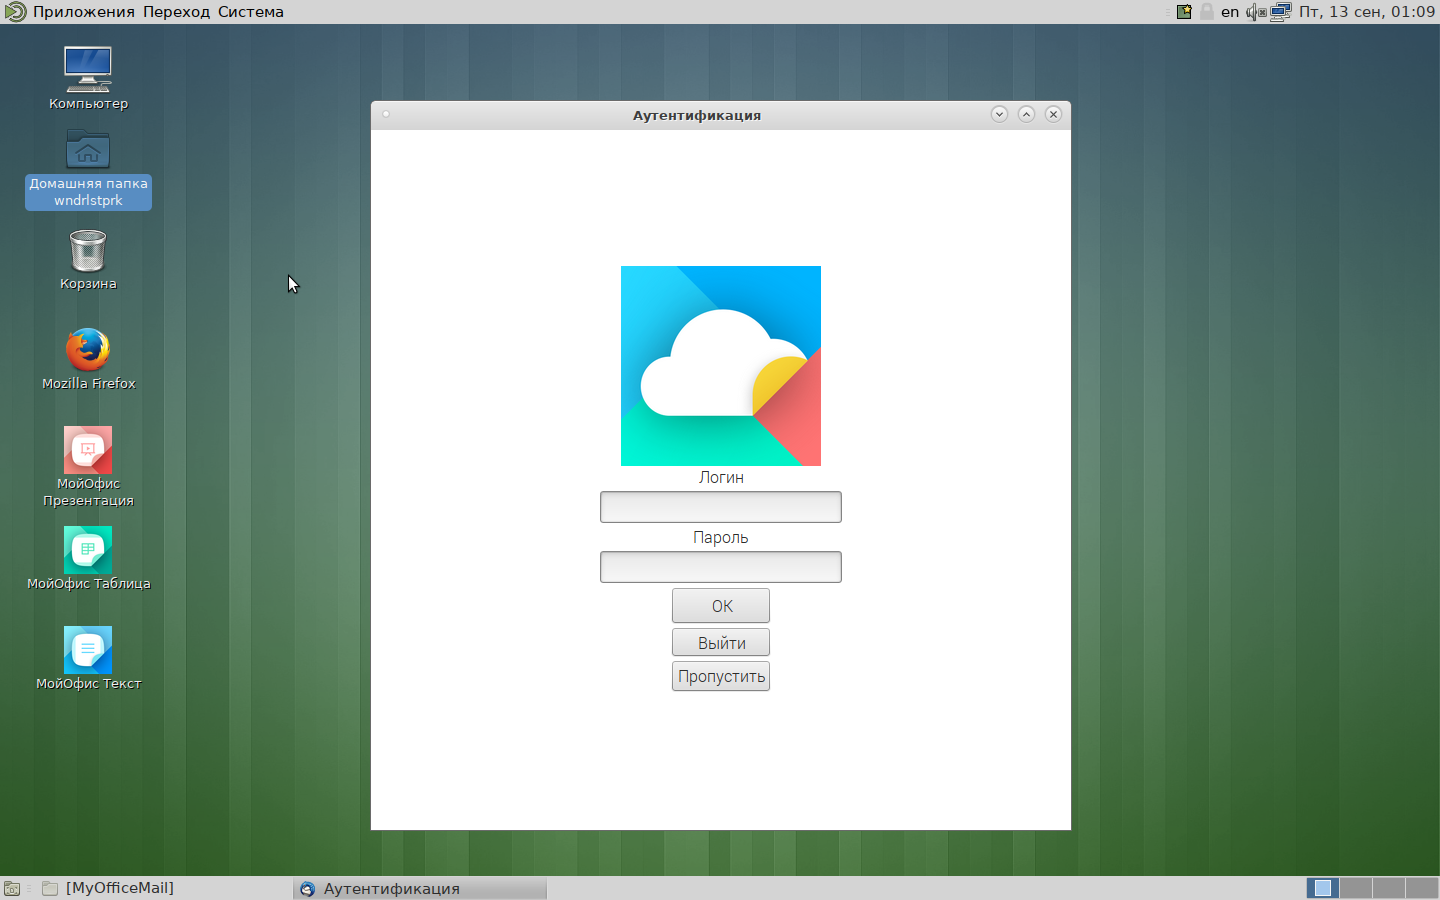Select the first workspace in the pager

click(1323, 888)
